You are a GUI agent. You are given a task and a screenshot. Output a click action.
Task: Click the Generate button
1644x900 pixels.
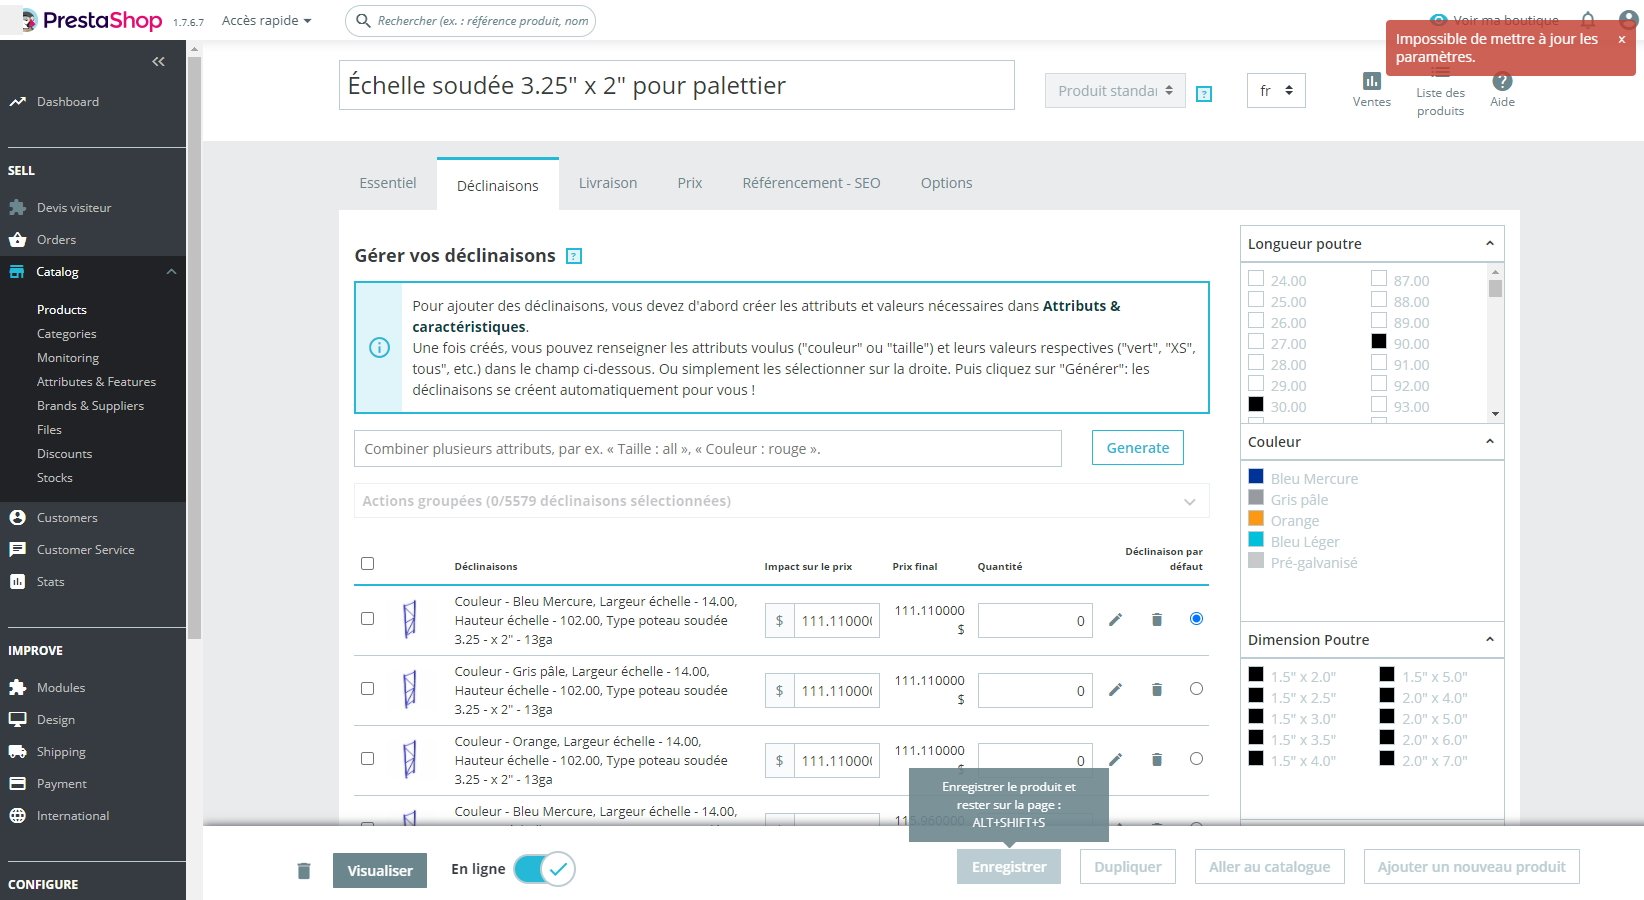pyautogui.click(x=1138, y=448)
